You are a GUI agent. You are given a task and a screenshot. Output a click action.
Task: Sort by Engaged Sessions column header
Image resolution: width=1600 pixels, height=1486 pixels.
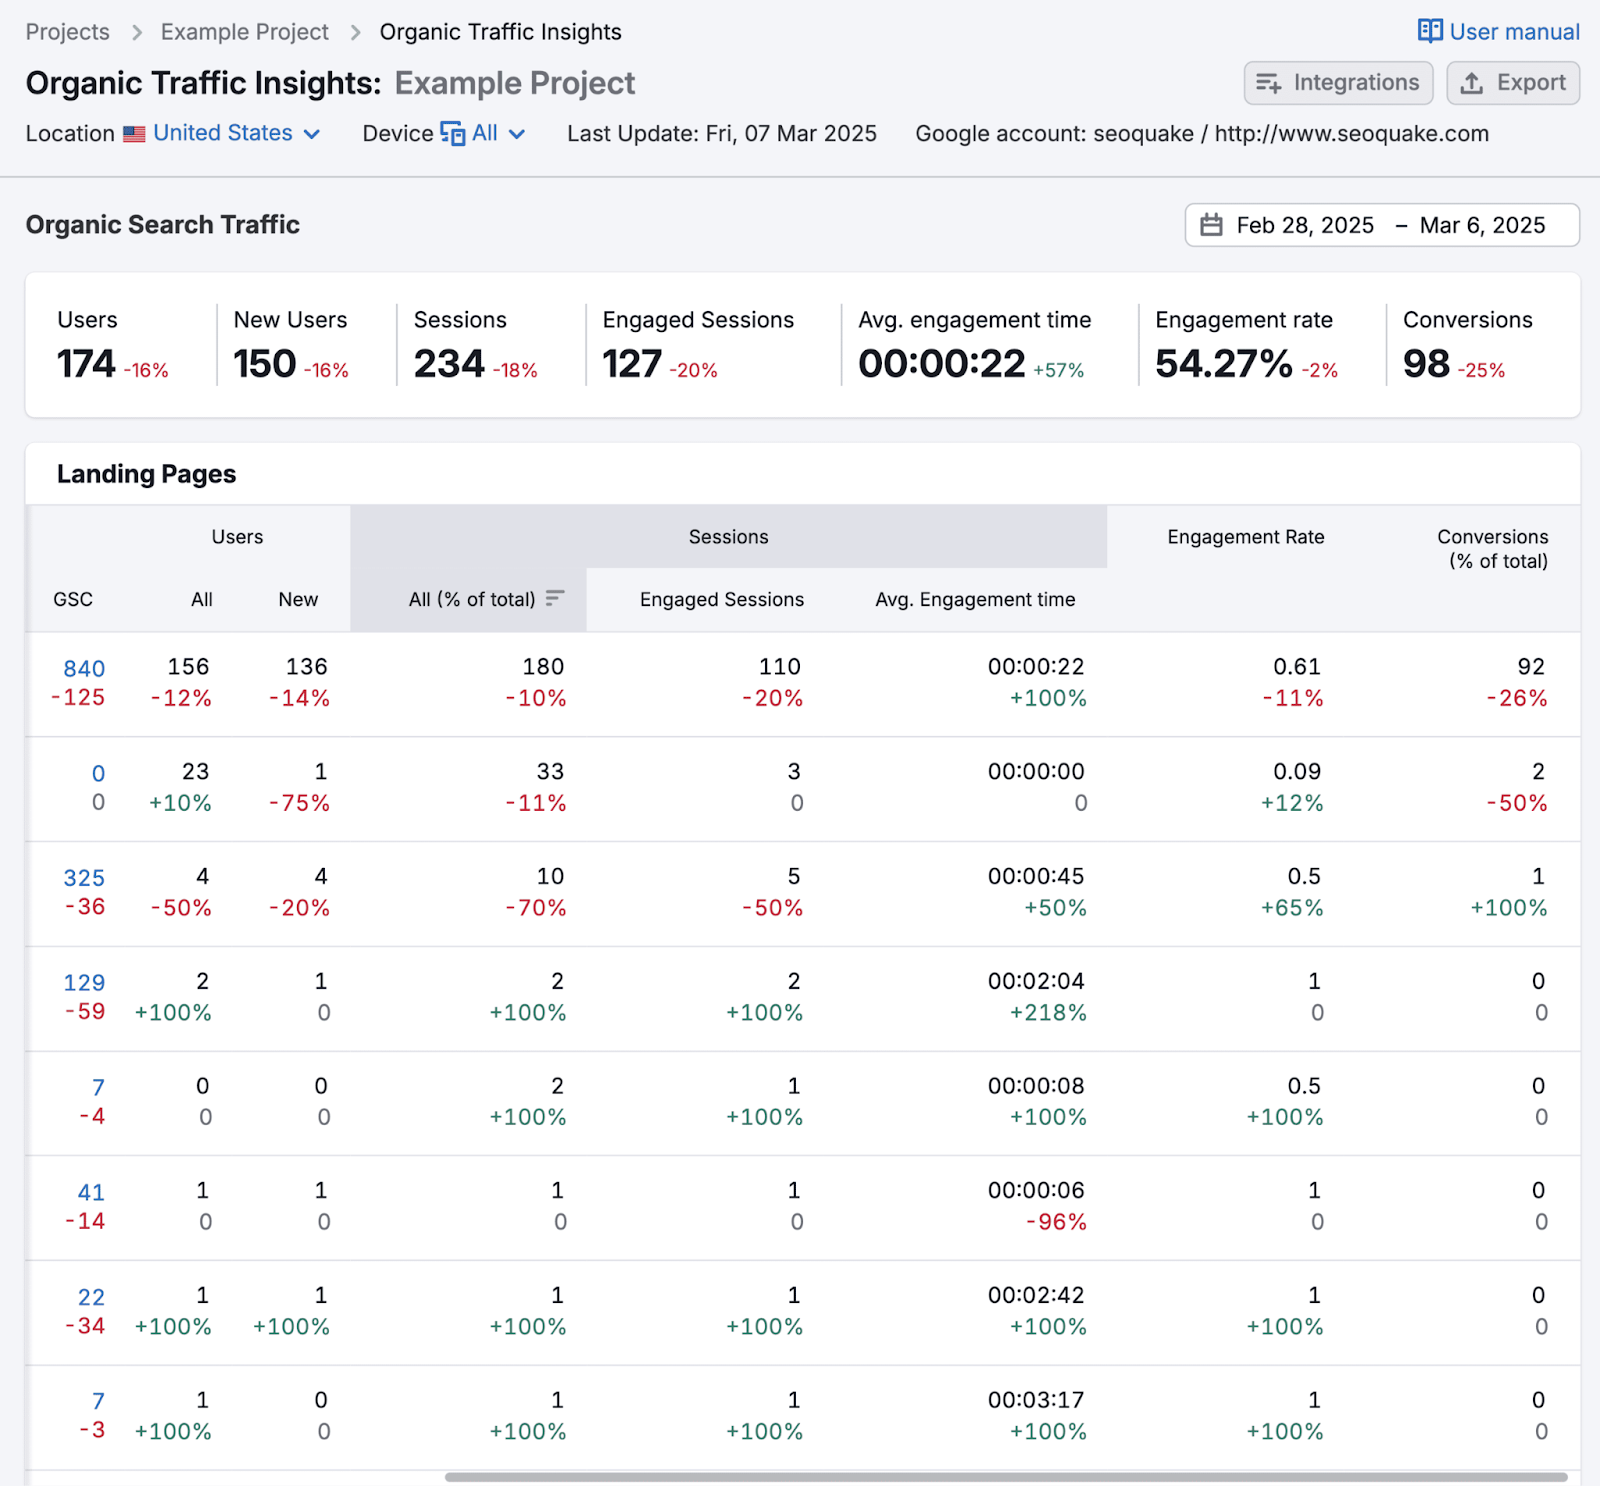[x=721, y=599]
